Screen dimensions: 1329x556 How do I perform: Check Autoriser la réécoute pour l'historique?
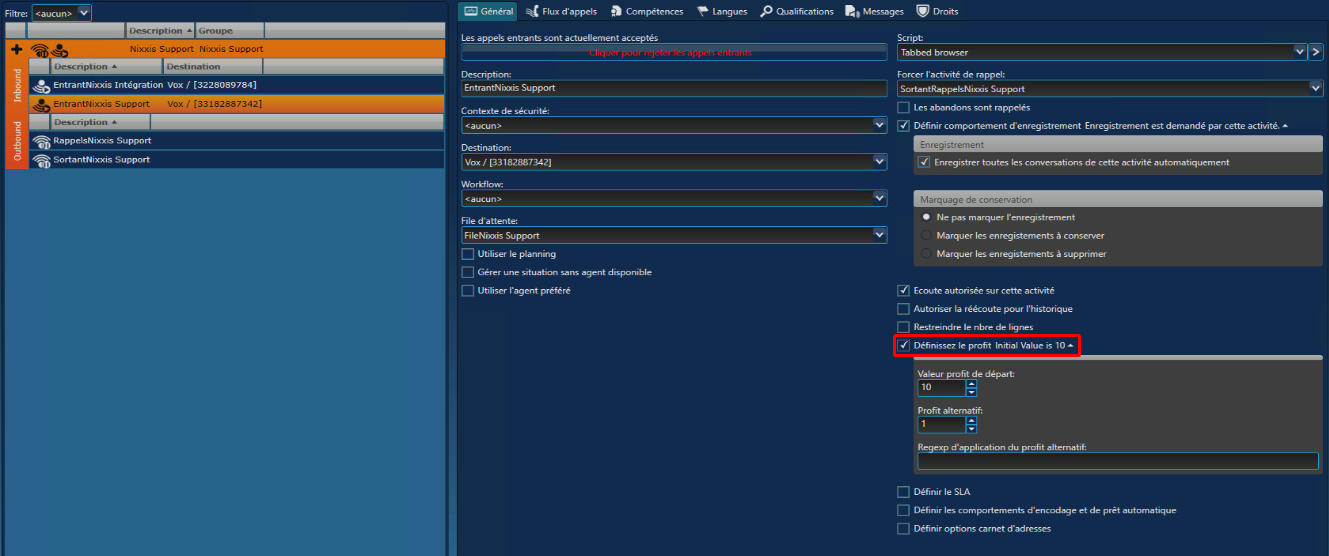[904, 309]
